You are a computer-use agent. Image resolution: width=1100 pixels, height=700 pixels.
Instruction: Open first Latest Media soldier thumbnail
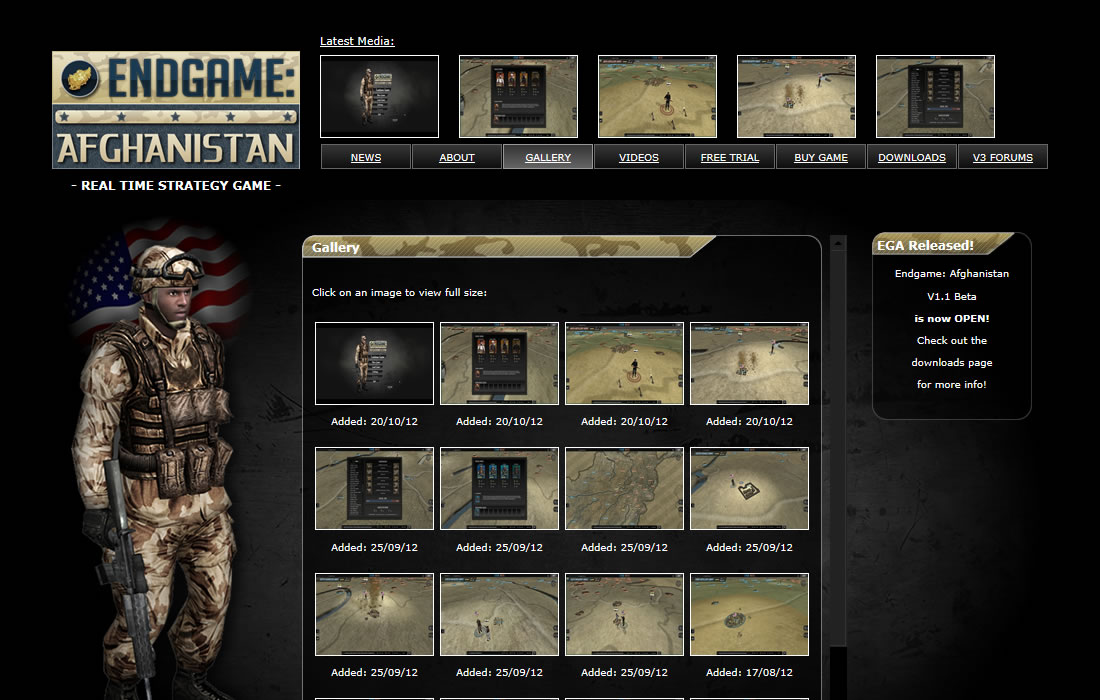(x=379, y=96)
